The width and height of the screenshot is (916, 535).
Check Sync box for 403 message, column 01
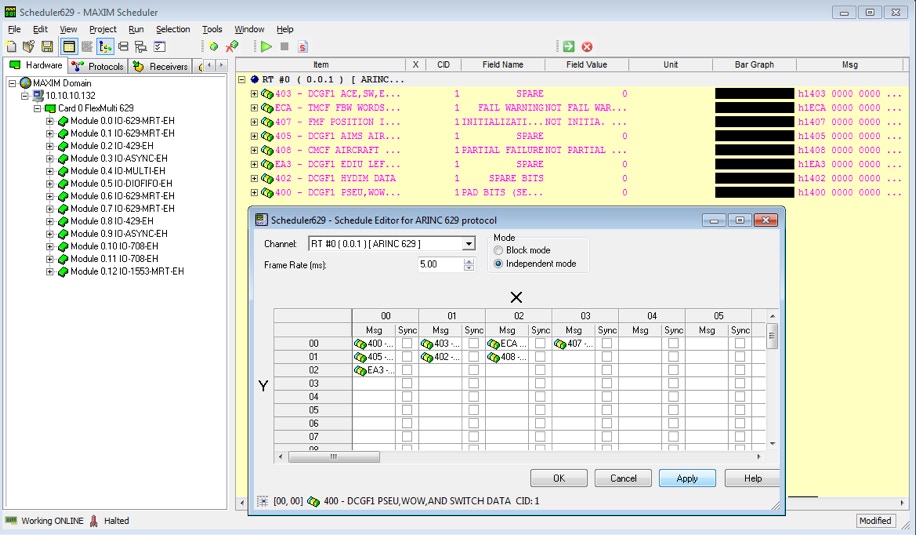(474, 343)
